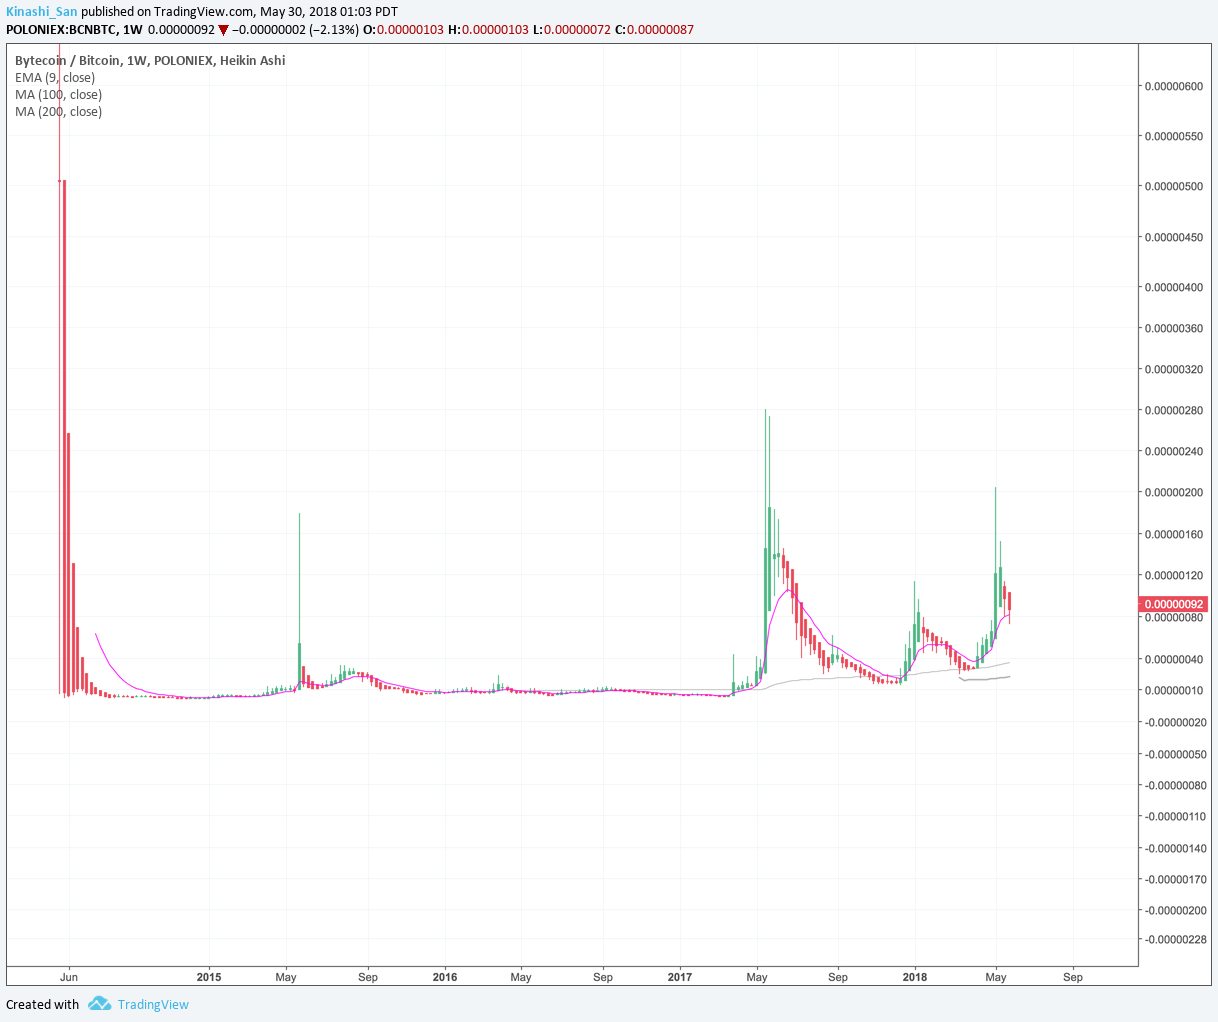Click the C:0.00000087 close value in header

pyautogui.click(x=654, y=29)
